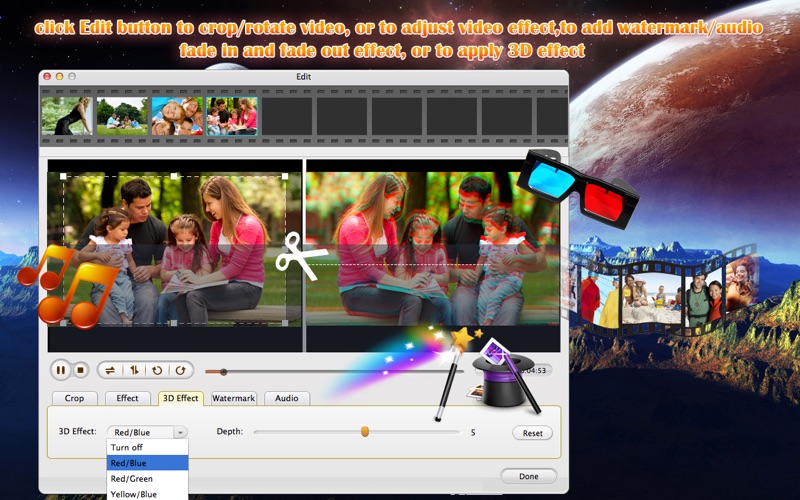This screenshot has height=500, width=800.
Task: Choose Red/Green in 3D Effect list
Action: (147, 479)
